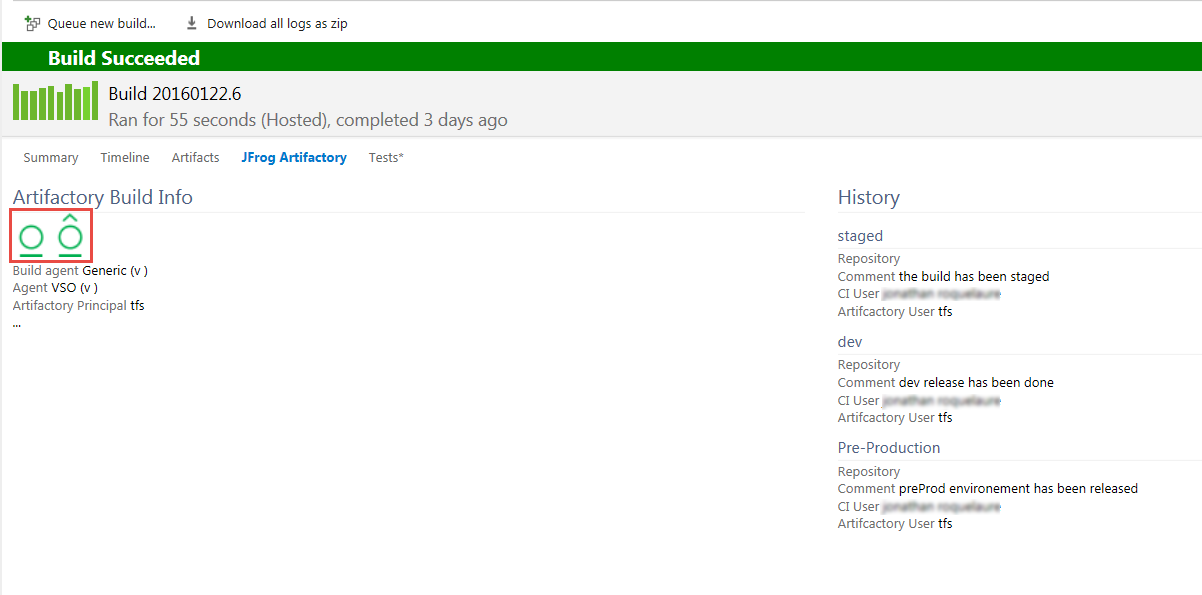
Task: Click the green build history bar chart
Action: 55,101
